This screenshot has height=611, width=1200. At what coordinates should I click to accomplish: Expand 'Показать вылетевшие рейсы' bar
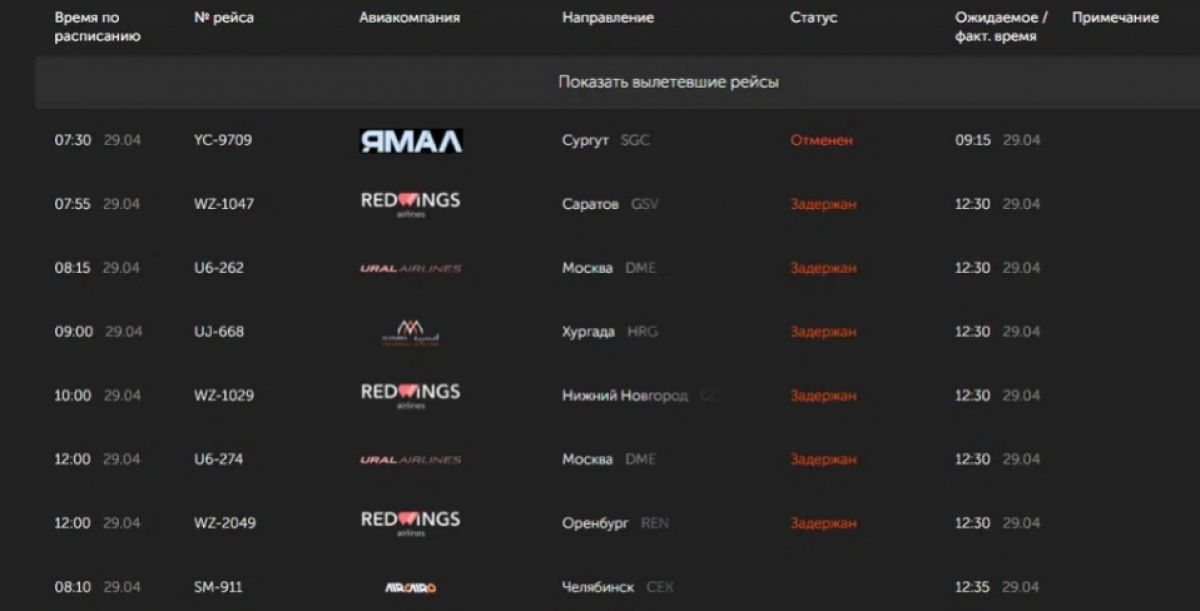pyautogui.click(x=668, y=82)
